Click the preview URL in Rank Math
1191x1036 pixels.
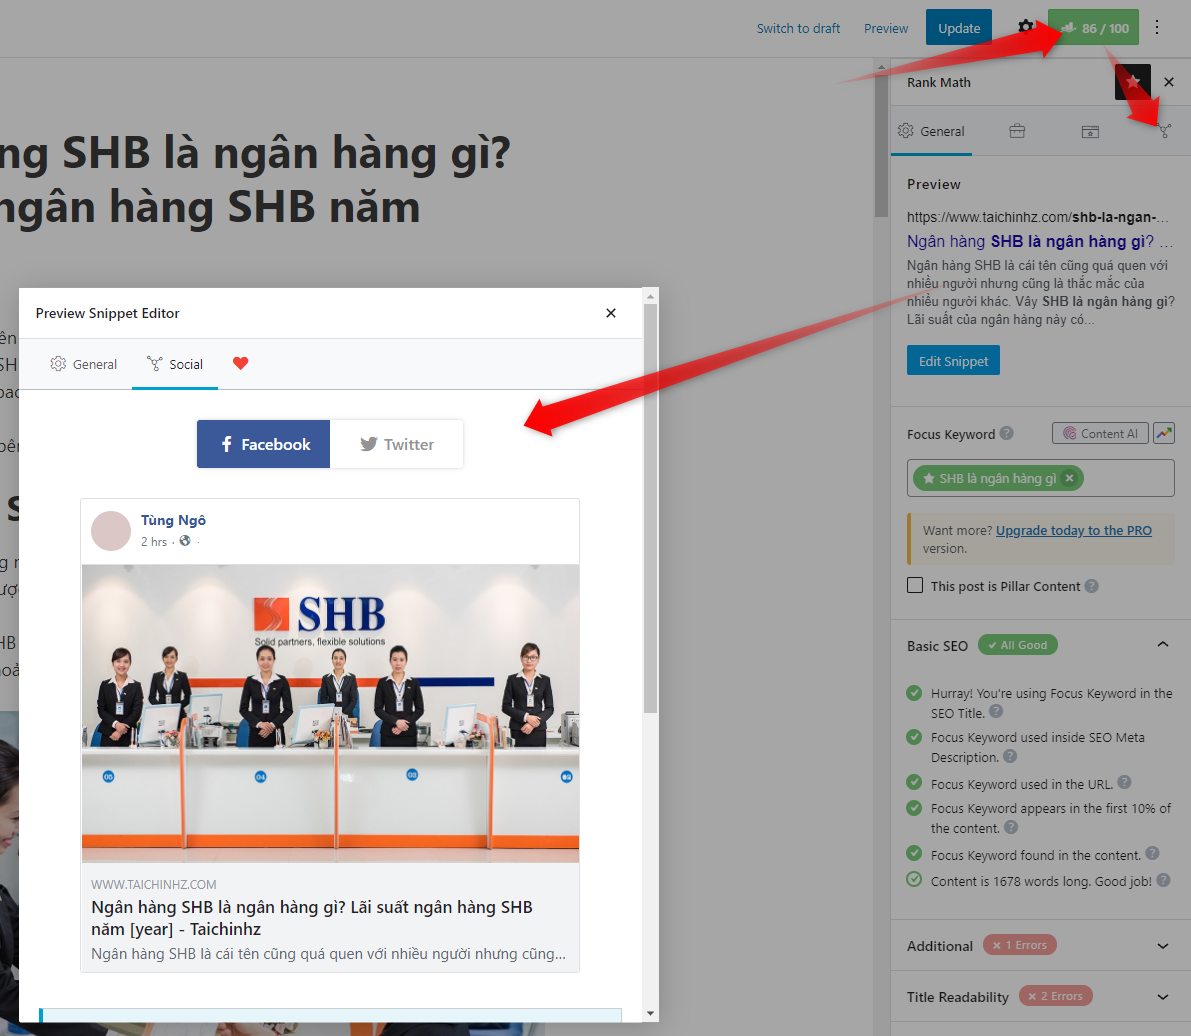1038,217
